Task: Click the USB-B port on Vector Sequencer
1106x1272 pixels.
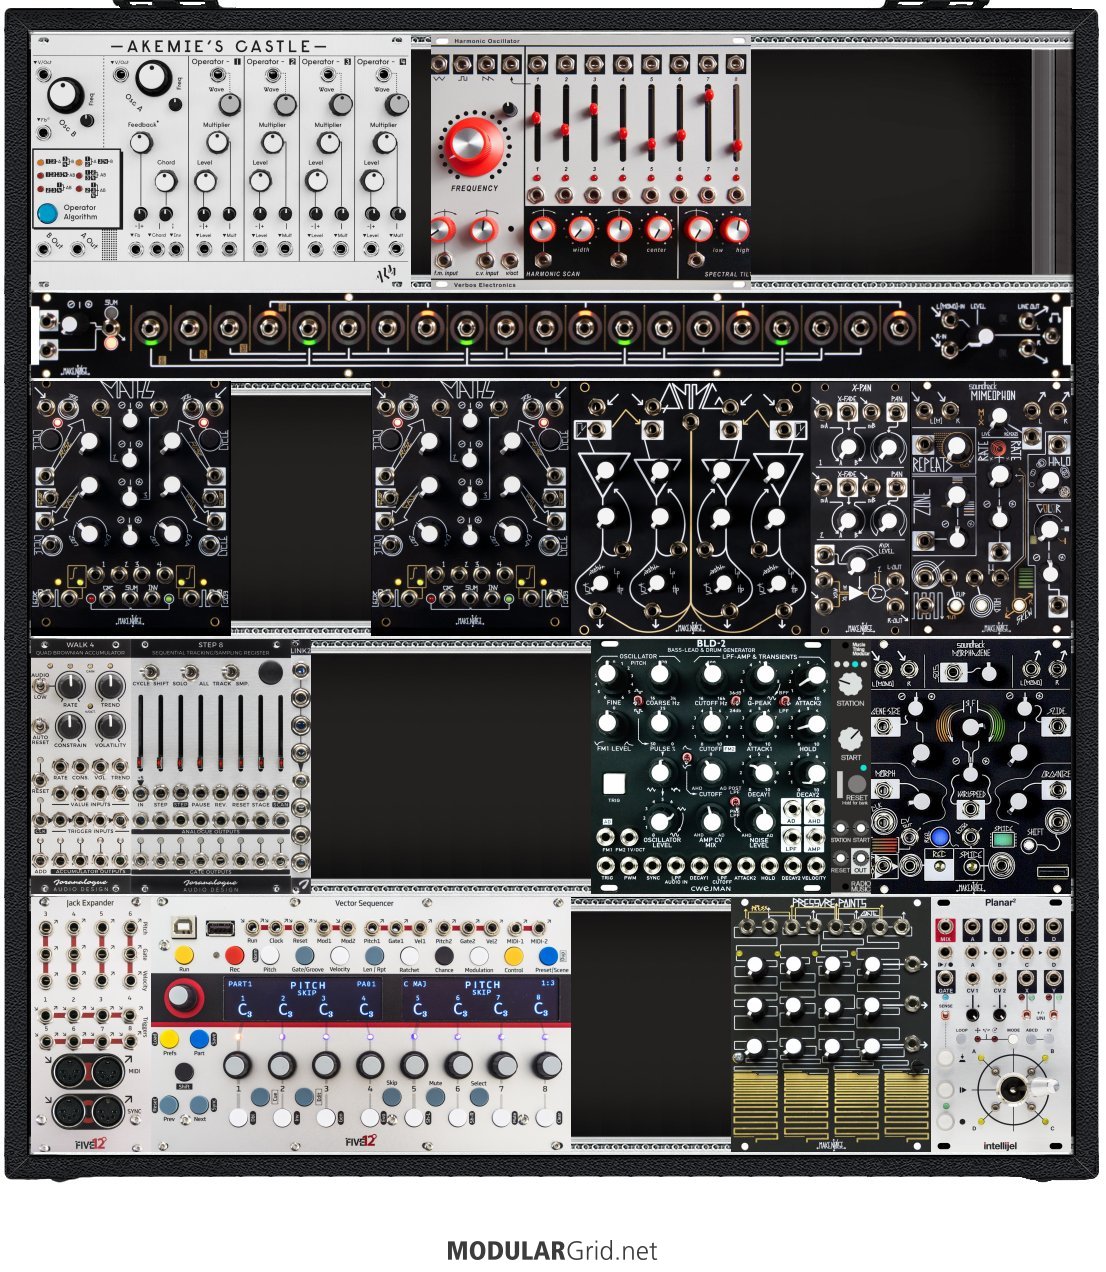Action: click(x=184, y=927)
